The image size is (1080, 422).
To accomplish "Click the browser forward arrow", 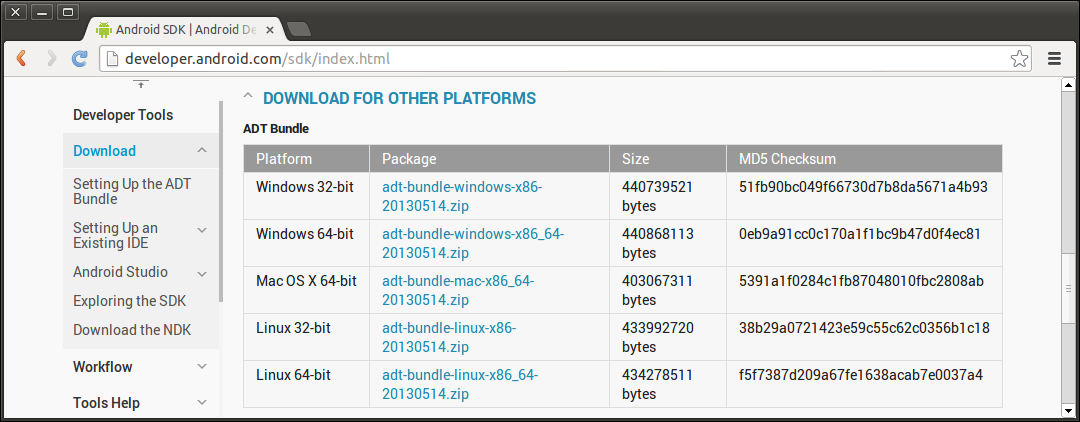I will click(51, 59).
